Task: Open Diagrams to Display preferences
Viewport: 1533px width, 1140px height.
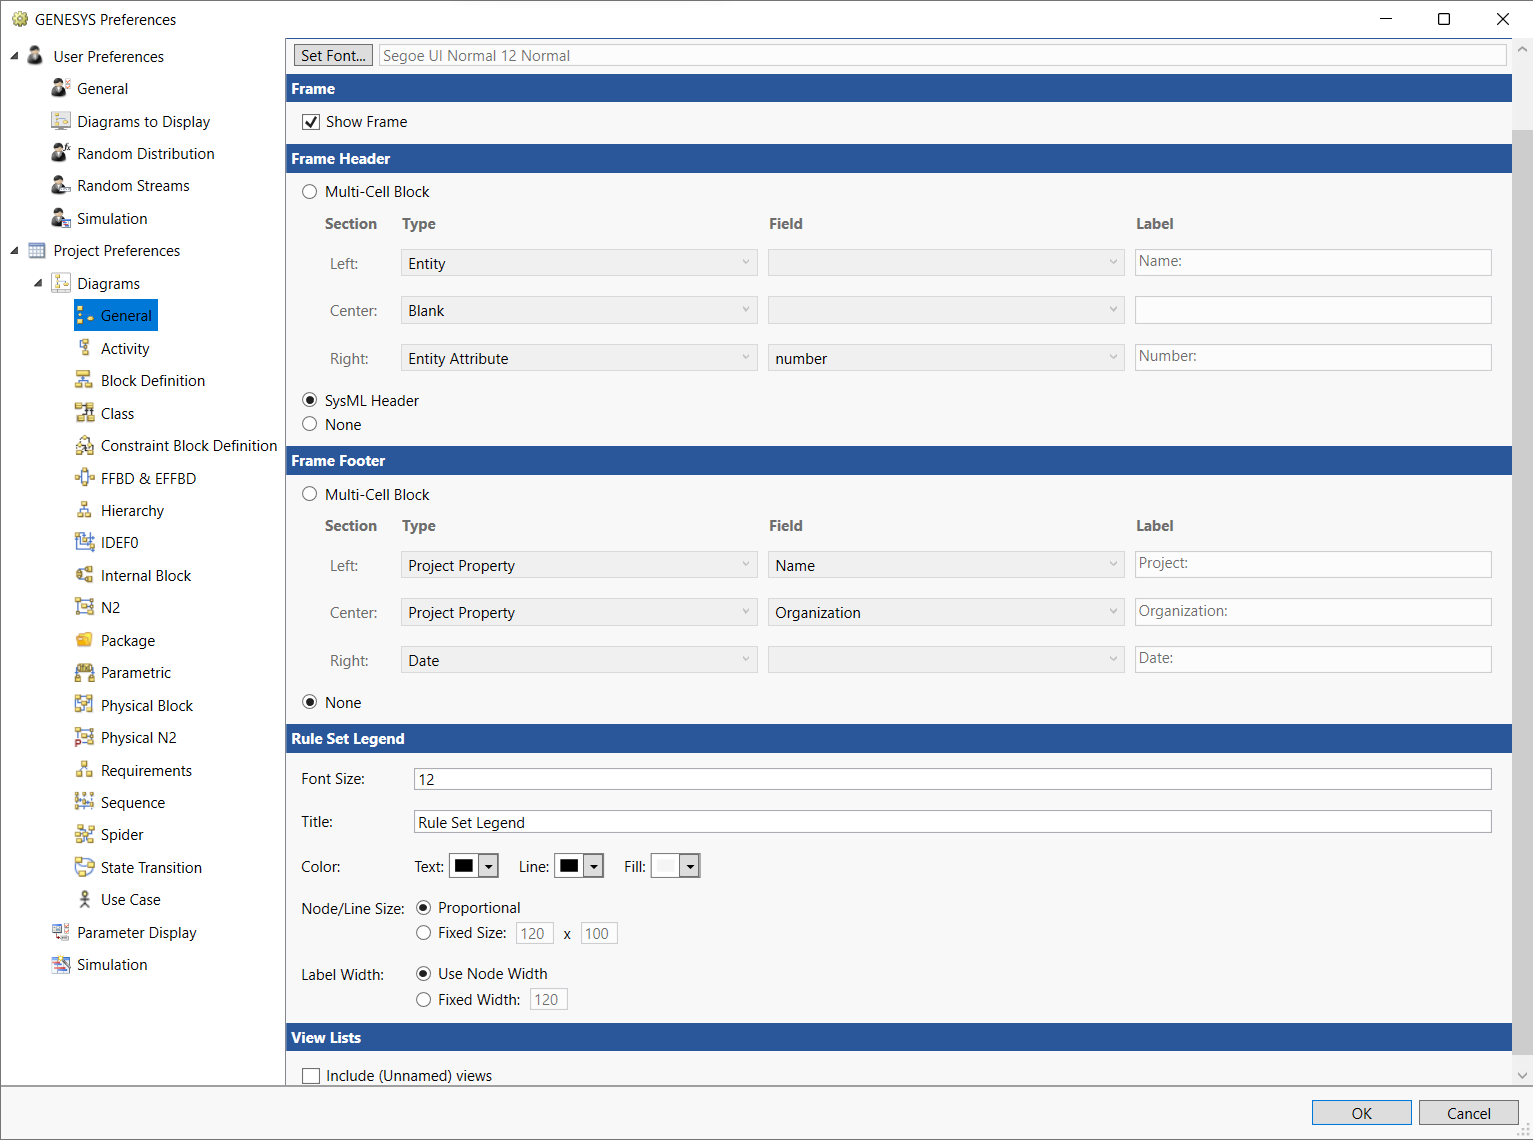Action: (x=143, y=121)
